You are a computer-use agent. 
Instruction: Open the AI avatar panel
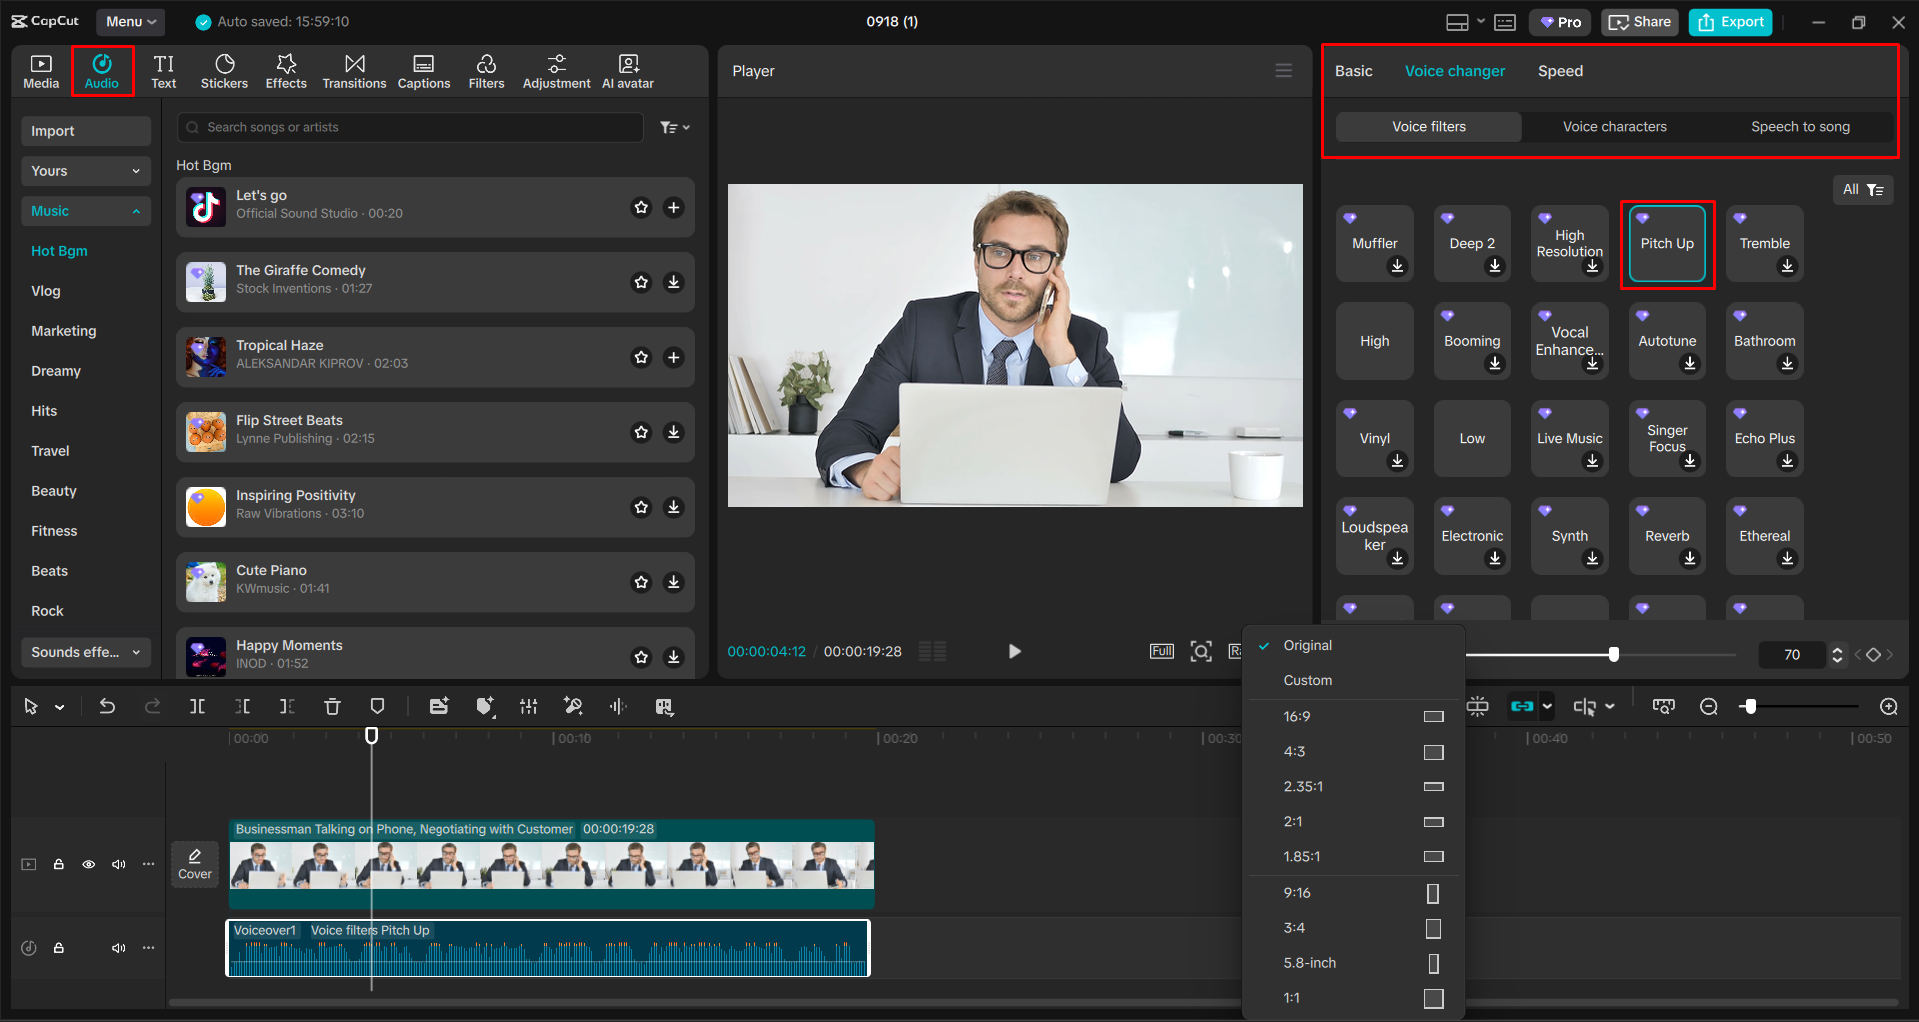627,70
